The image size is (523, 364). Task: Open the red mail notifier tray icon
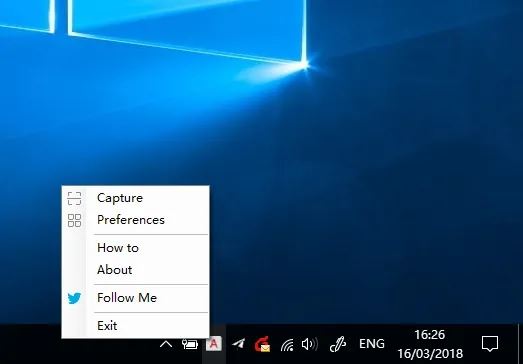click(x=262, y=344)
